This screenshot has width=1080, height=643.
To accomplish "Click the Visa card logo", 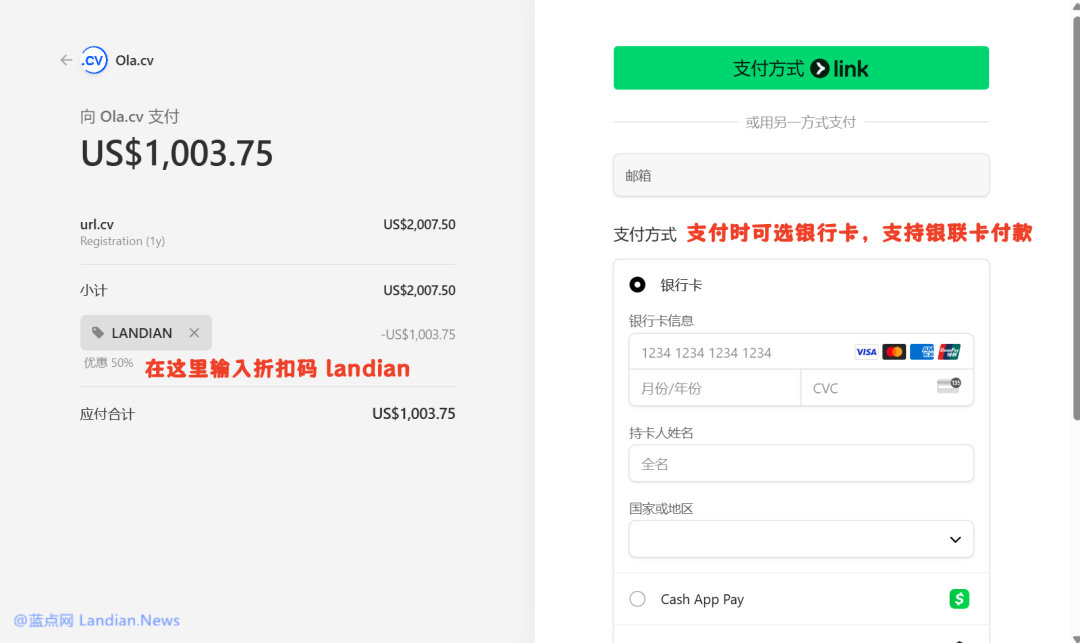I will [866, 352].
